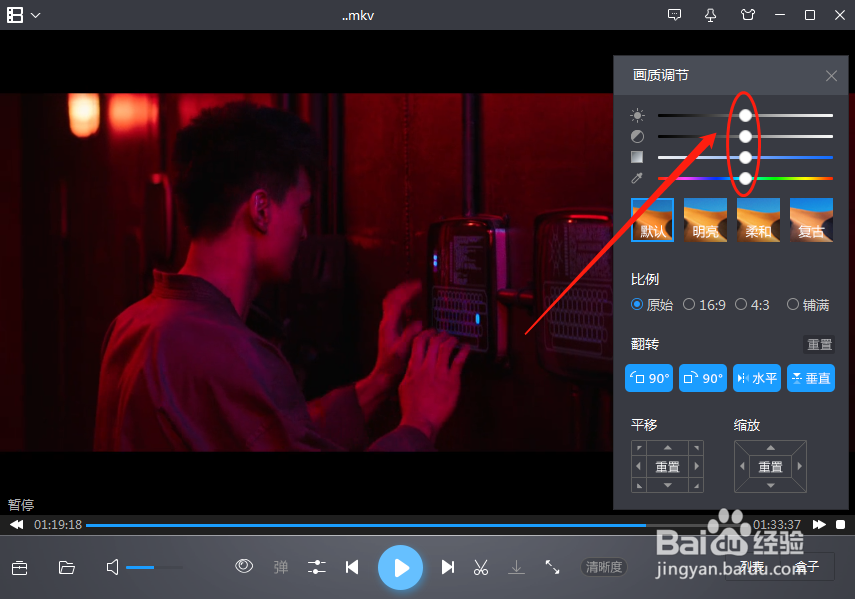Open file with the folder icon

click(x=67, y=567)
